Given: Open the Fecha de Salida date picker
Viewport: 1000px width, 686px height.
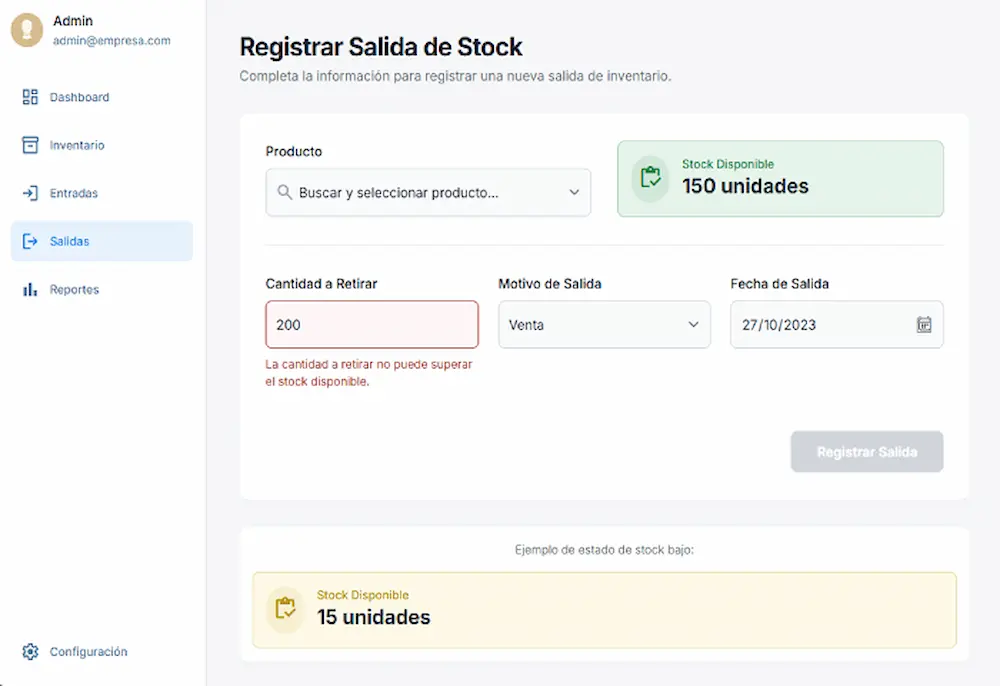Looking at the screenshot, I should point(837,325).
